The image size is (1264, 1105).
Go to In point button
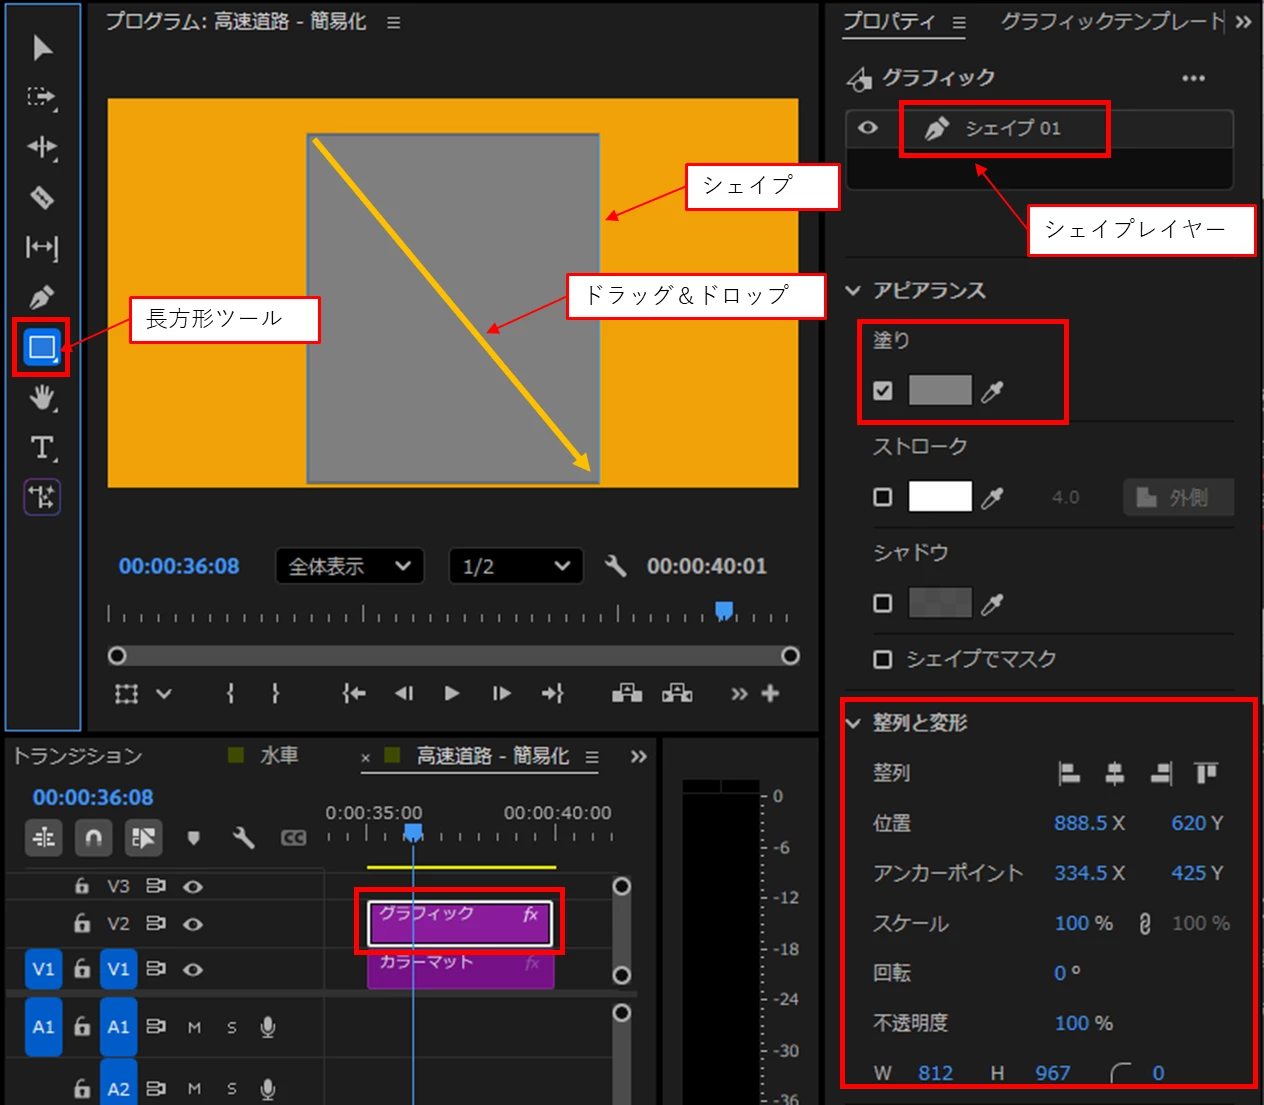(354, 693)
